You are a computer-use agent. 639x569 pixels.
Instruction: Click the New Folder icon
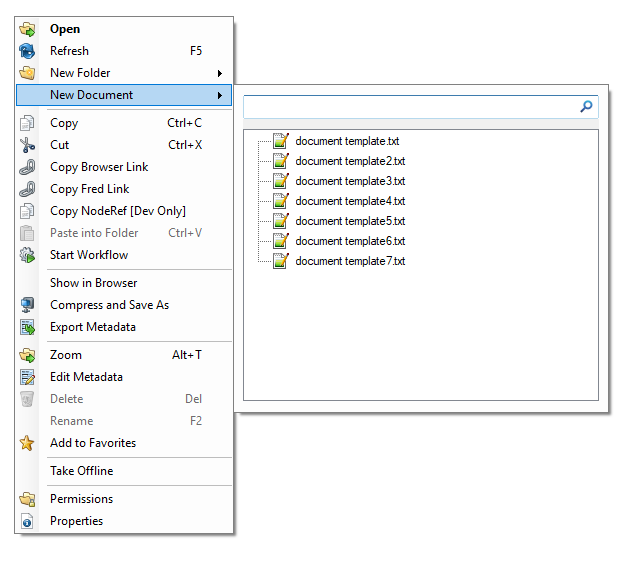pyautogui.click(x=27, y=73)
